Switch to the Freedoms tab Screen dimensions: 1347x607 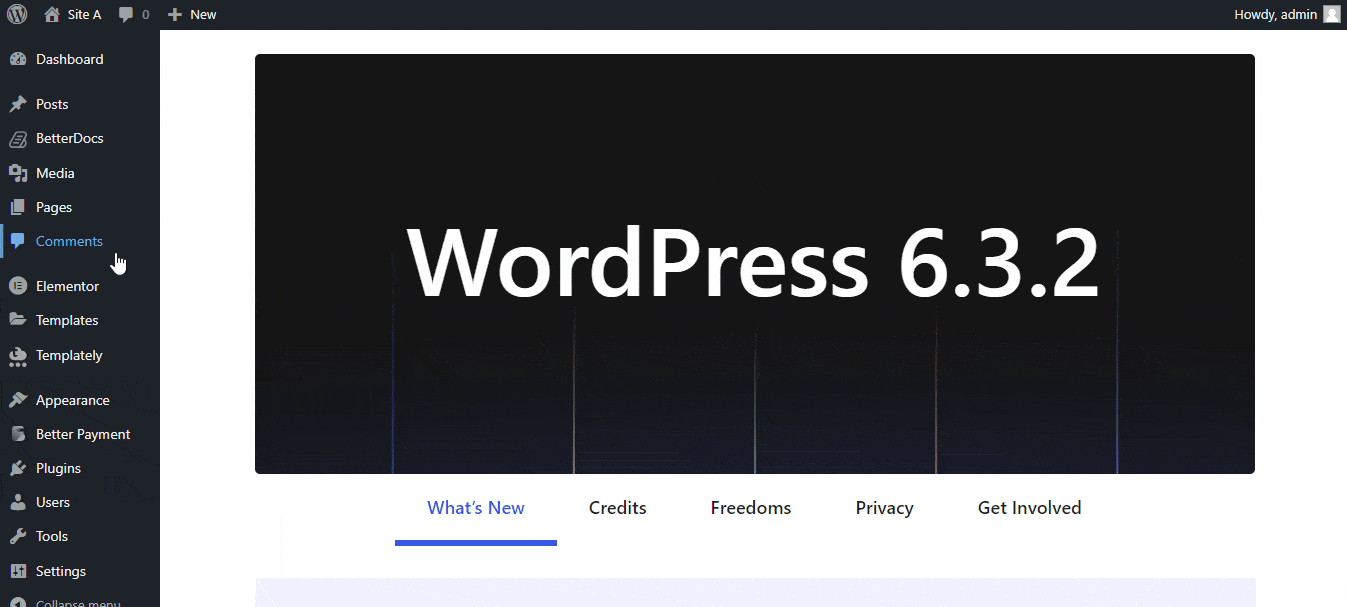coord(750,508)
